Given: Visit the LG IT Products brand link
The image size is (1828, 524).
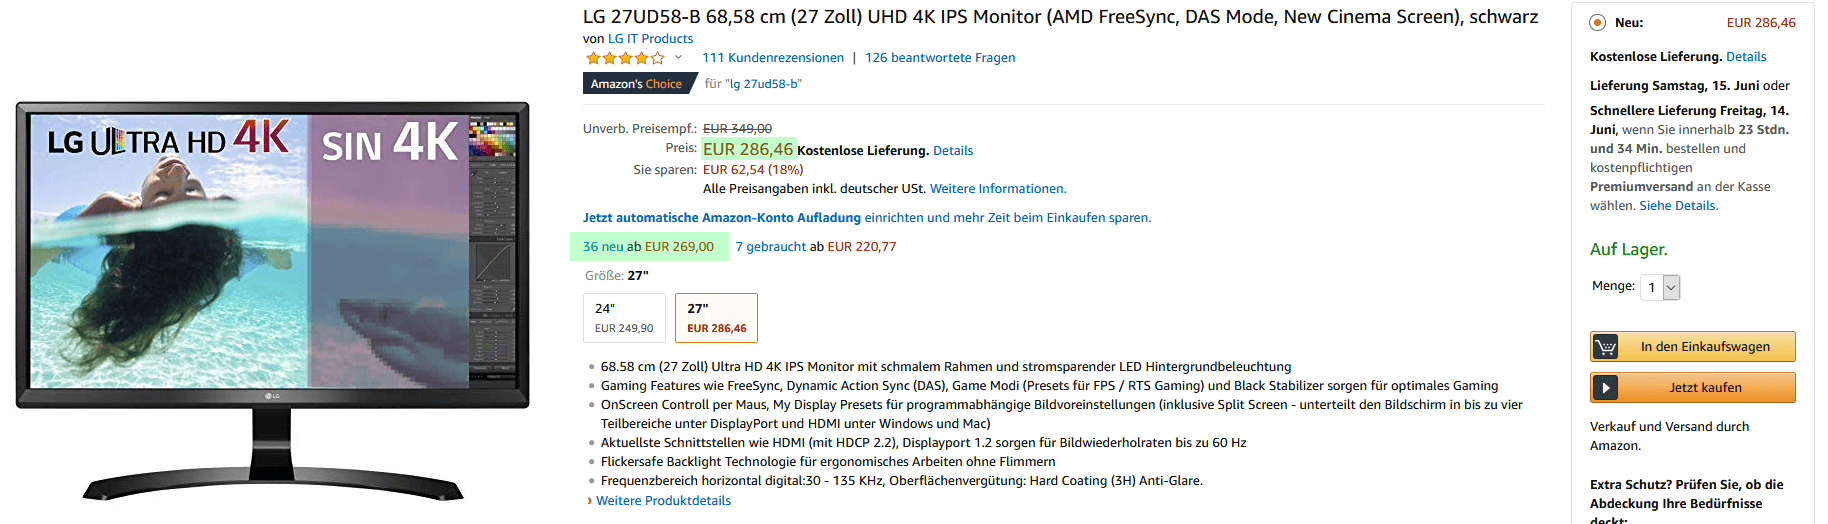Looking at the screenshot, I should coord(650,39).
